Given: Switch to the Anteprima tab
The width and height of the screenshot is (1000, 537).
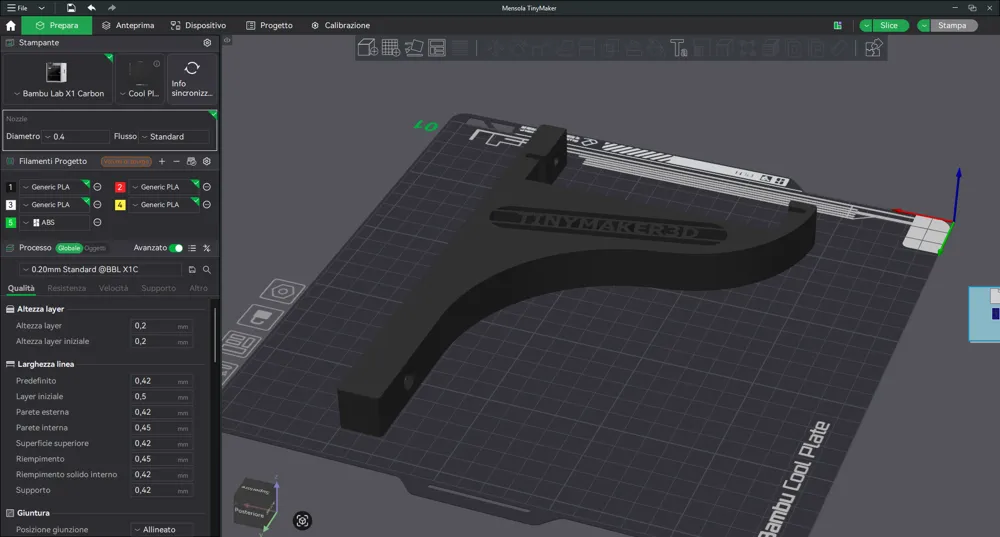Looking at the screenshot, I should [128, 26].
